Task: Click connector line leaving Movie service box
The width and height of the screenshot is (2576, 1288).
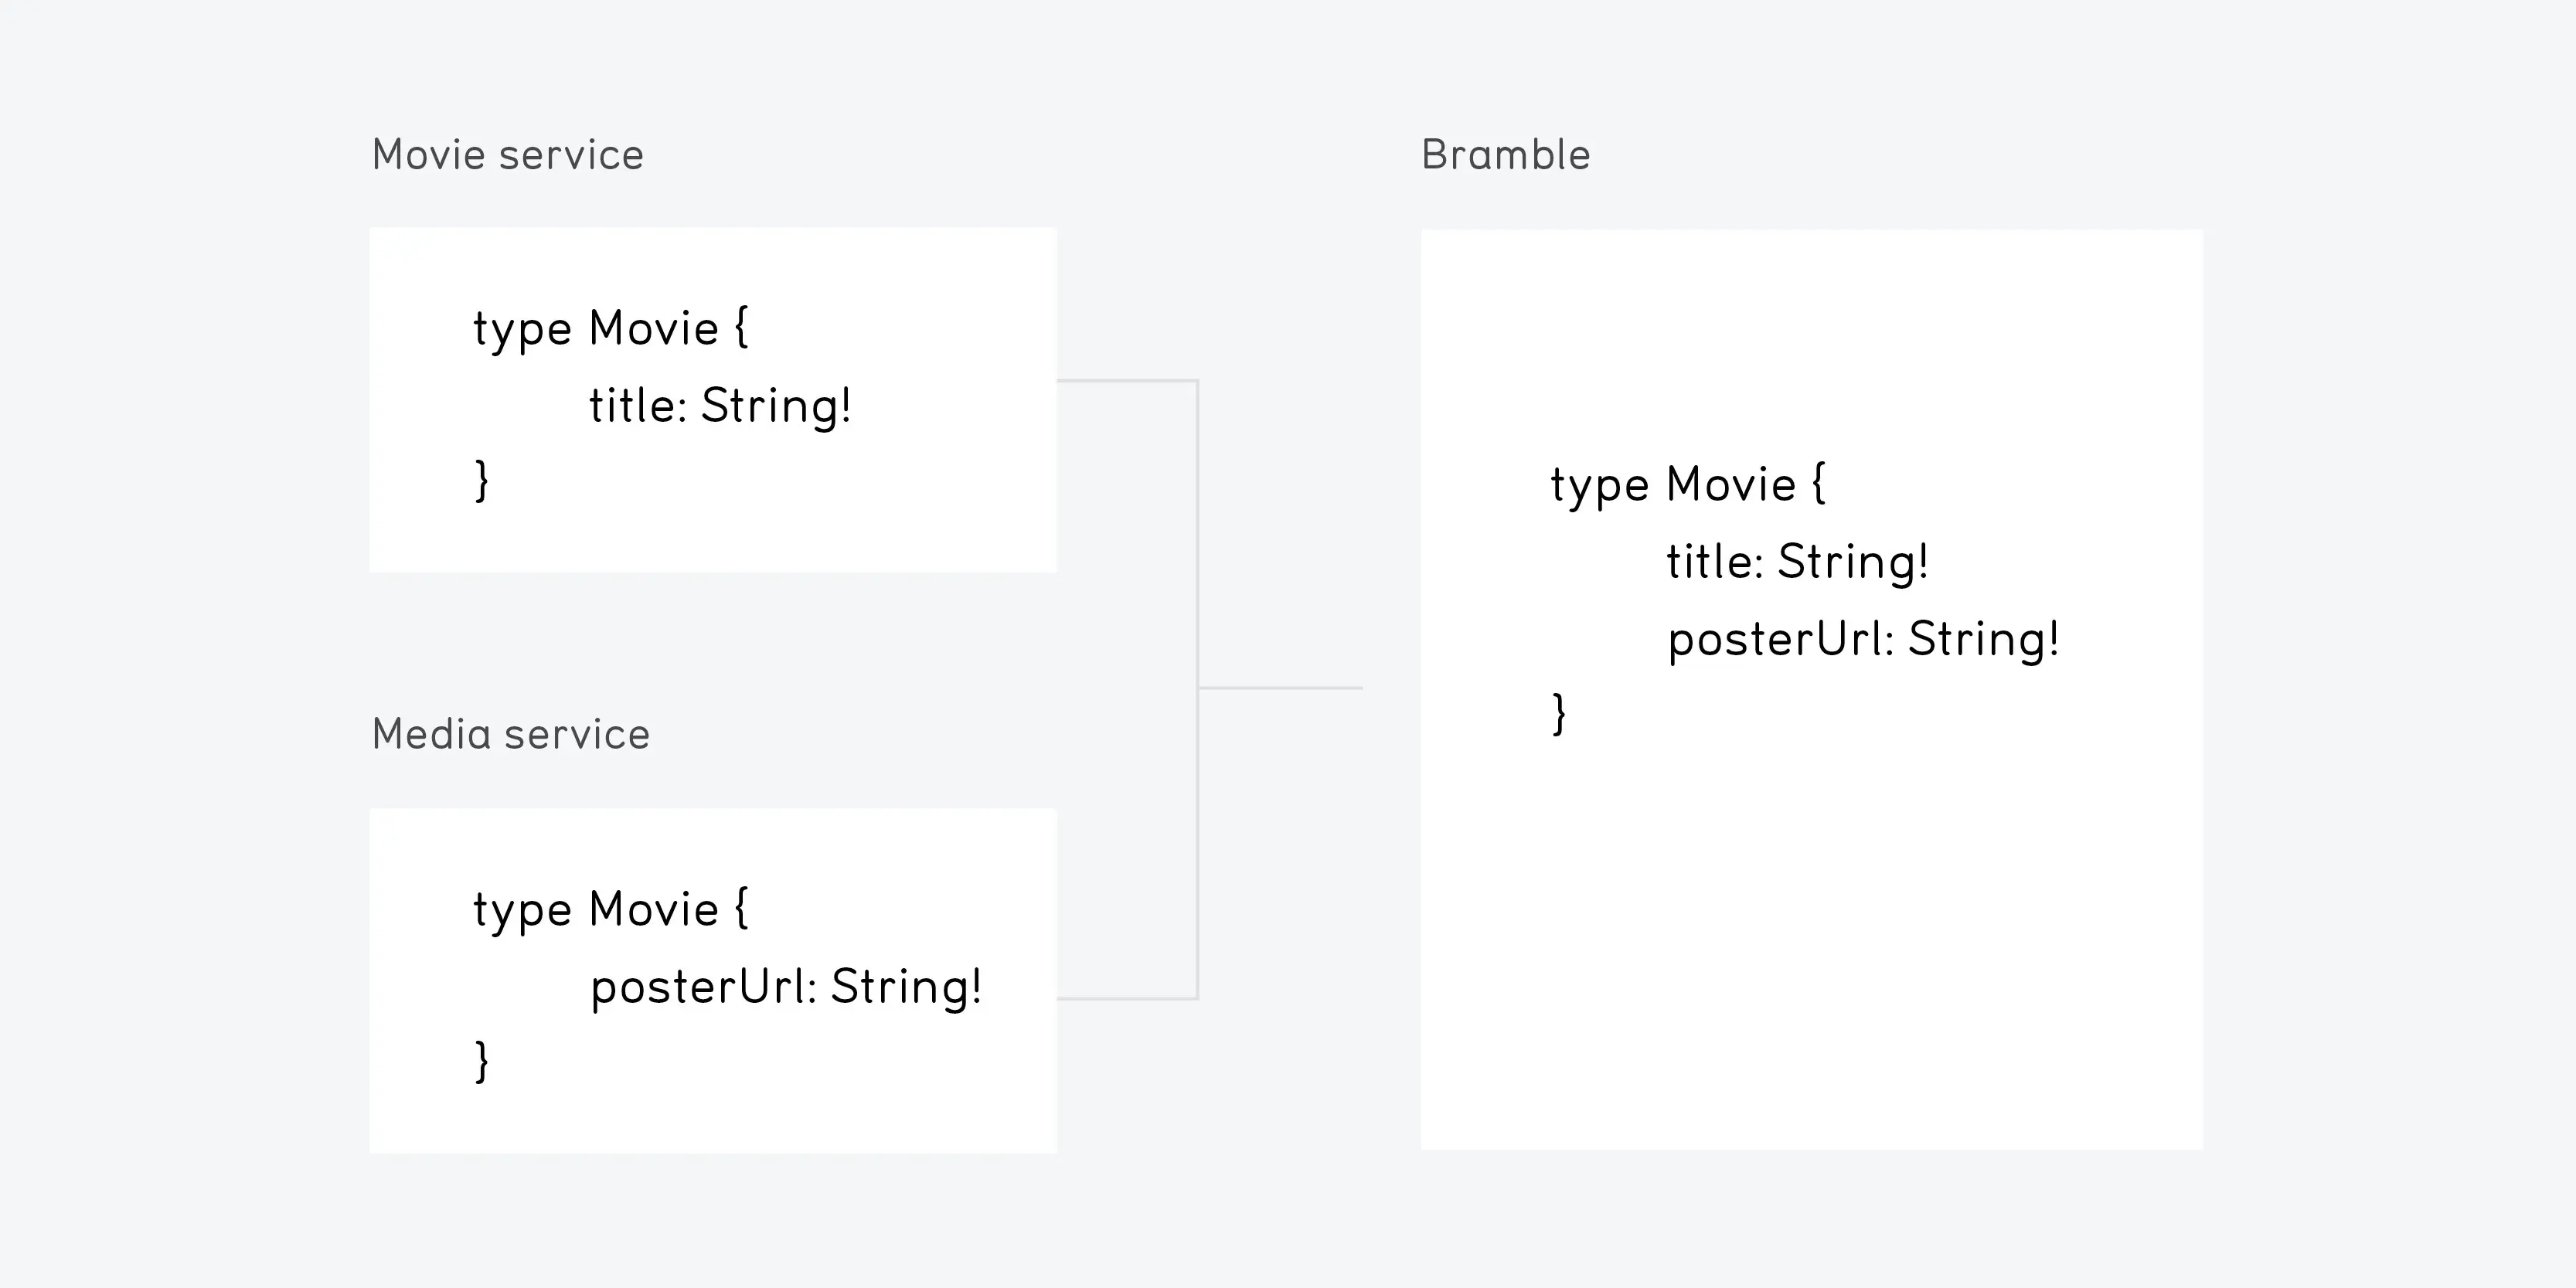Action: (x=1126, y=380)
